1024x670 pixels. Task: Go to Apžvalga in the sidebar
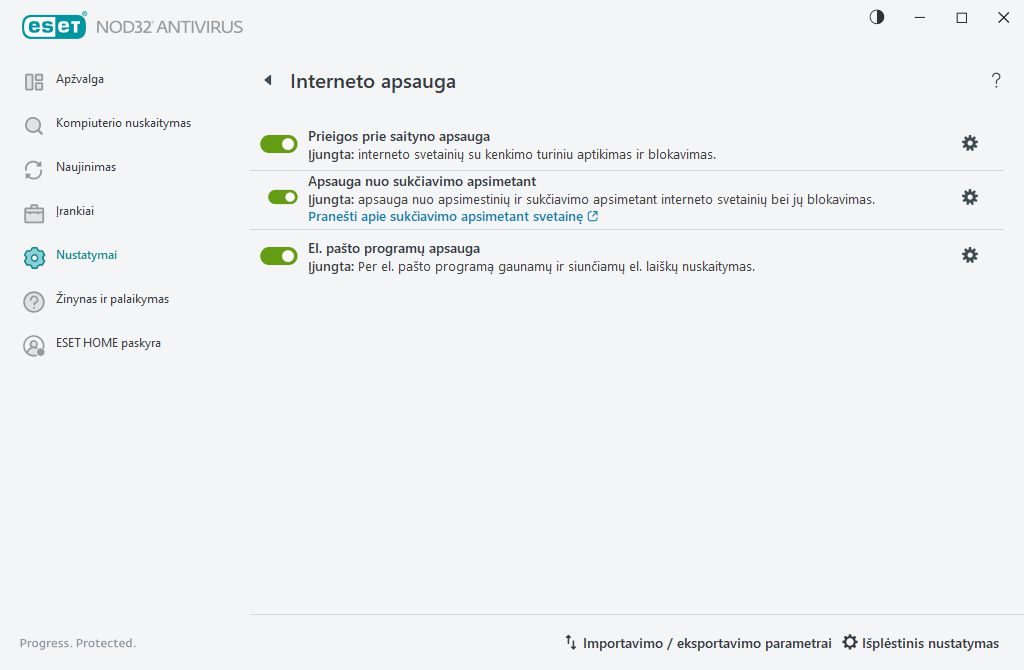point(33,79)
